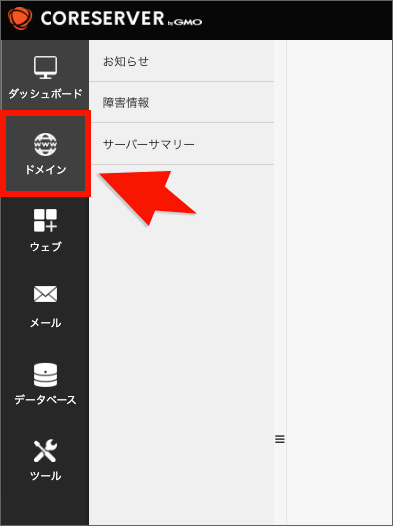The width and height of the screenshot is (393, 526).
Task: Select the ツール label in sidebar
Action: (x=45, y=476)
